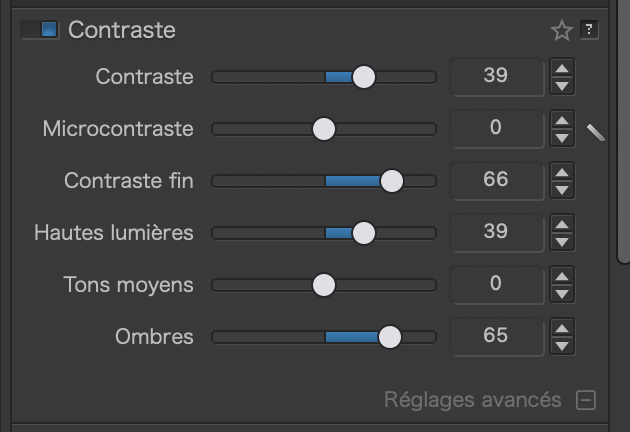Increase Hautes lumières with up arrow

[x=563, y=224]
